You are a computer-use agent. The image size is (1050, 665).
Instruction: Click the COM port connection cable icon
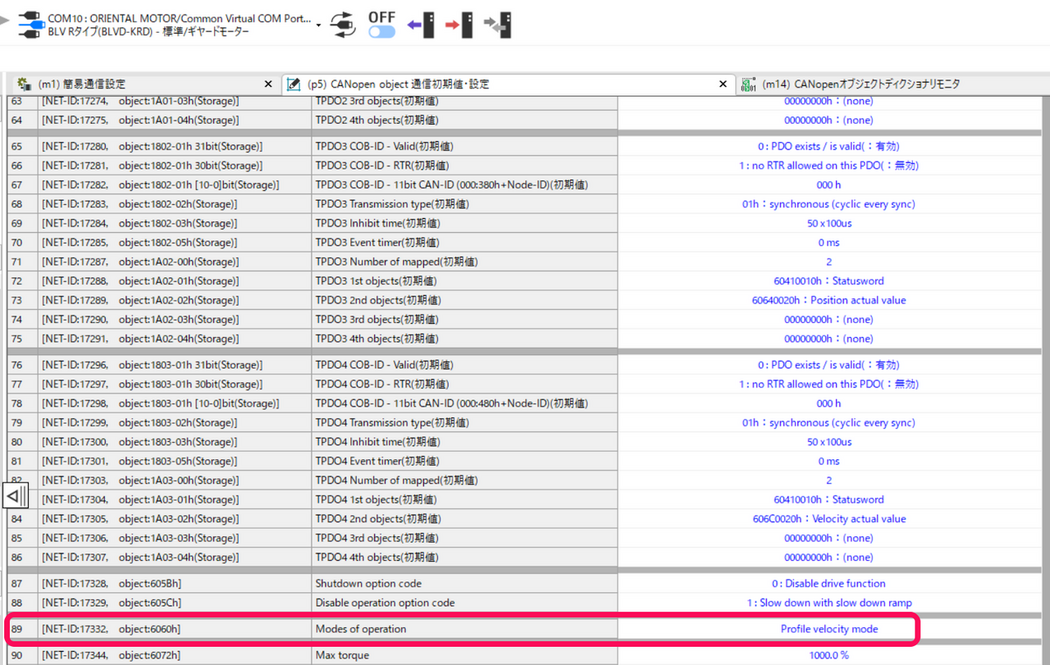[31, 24]
